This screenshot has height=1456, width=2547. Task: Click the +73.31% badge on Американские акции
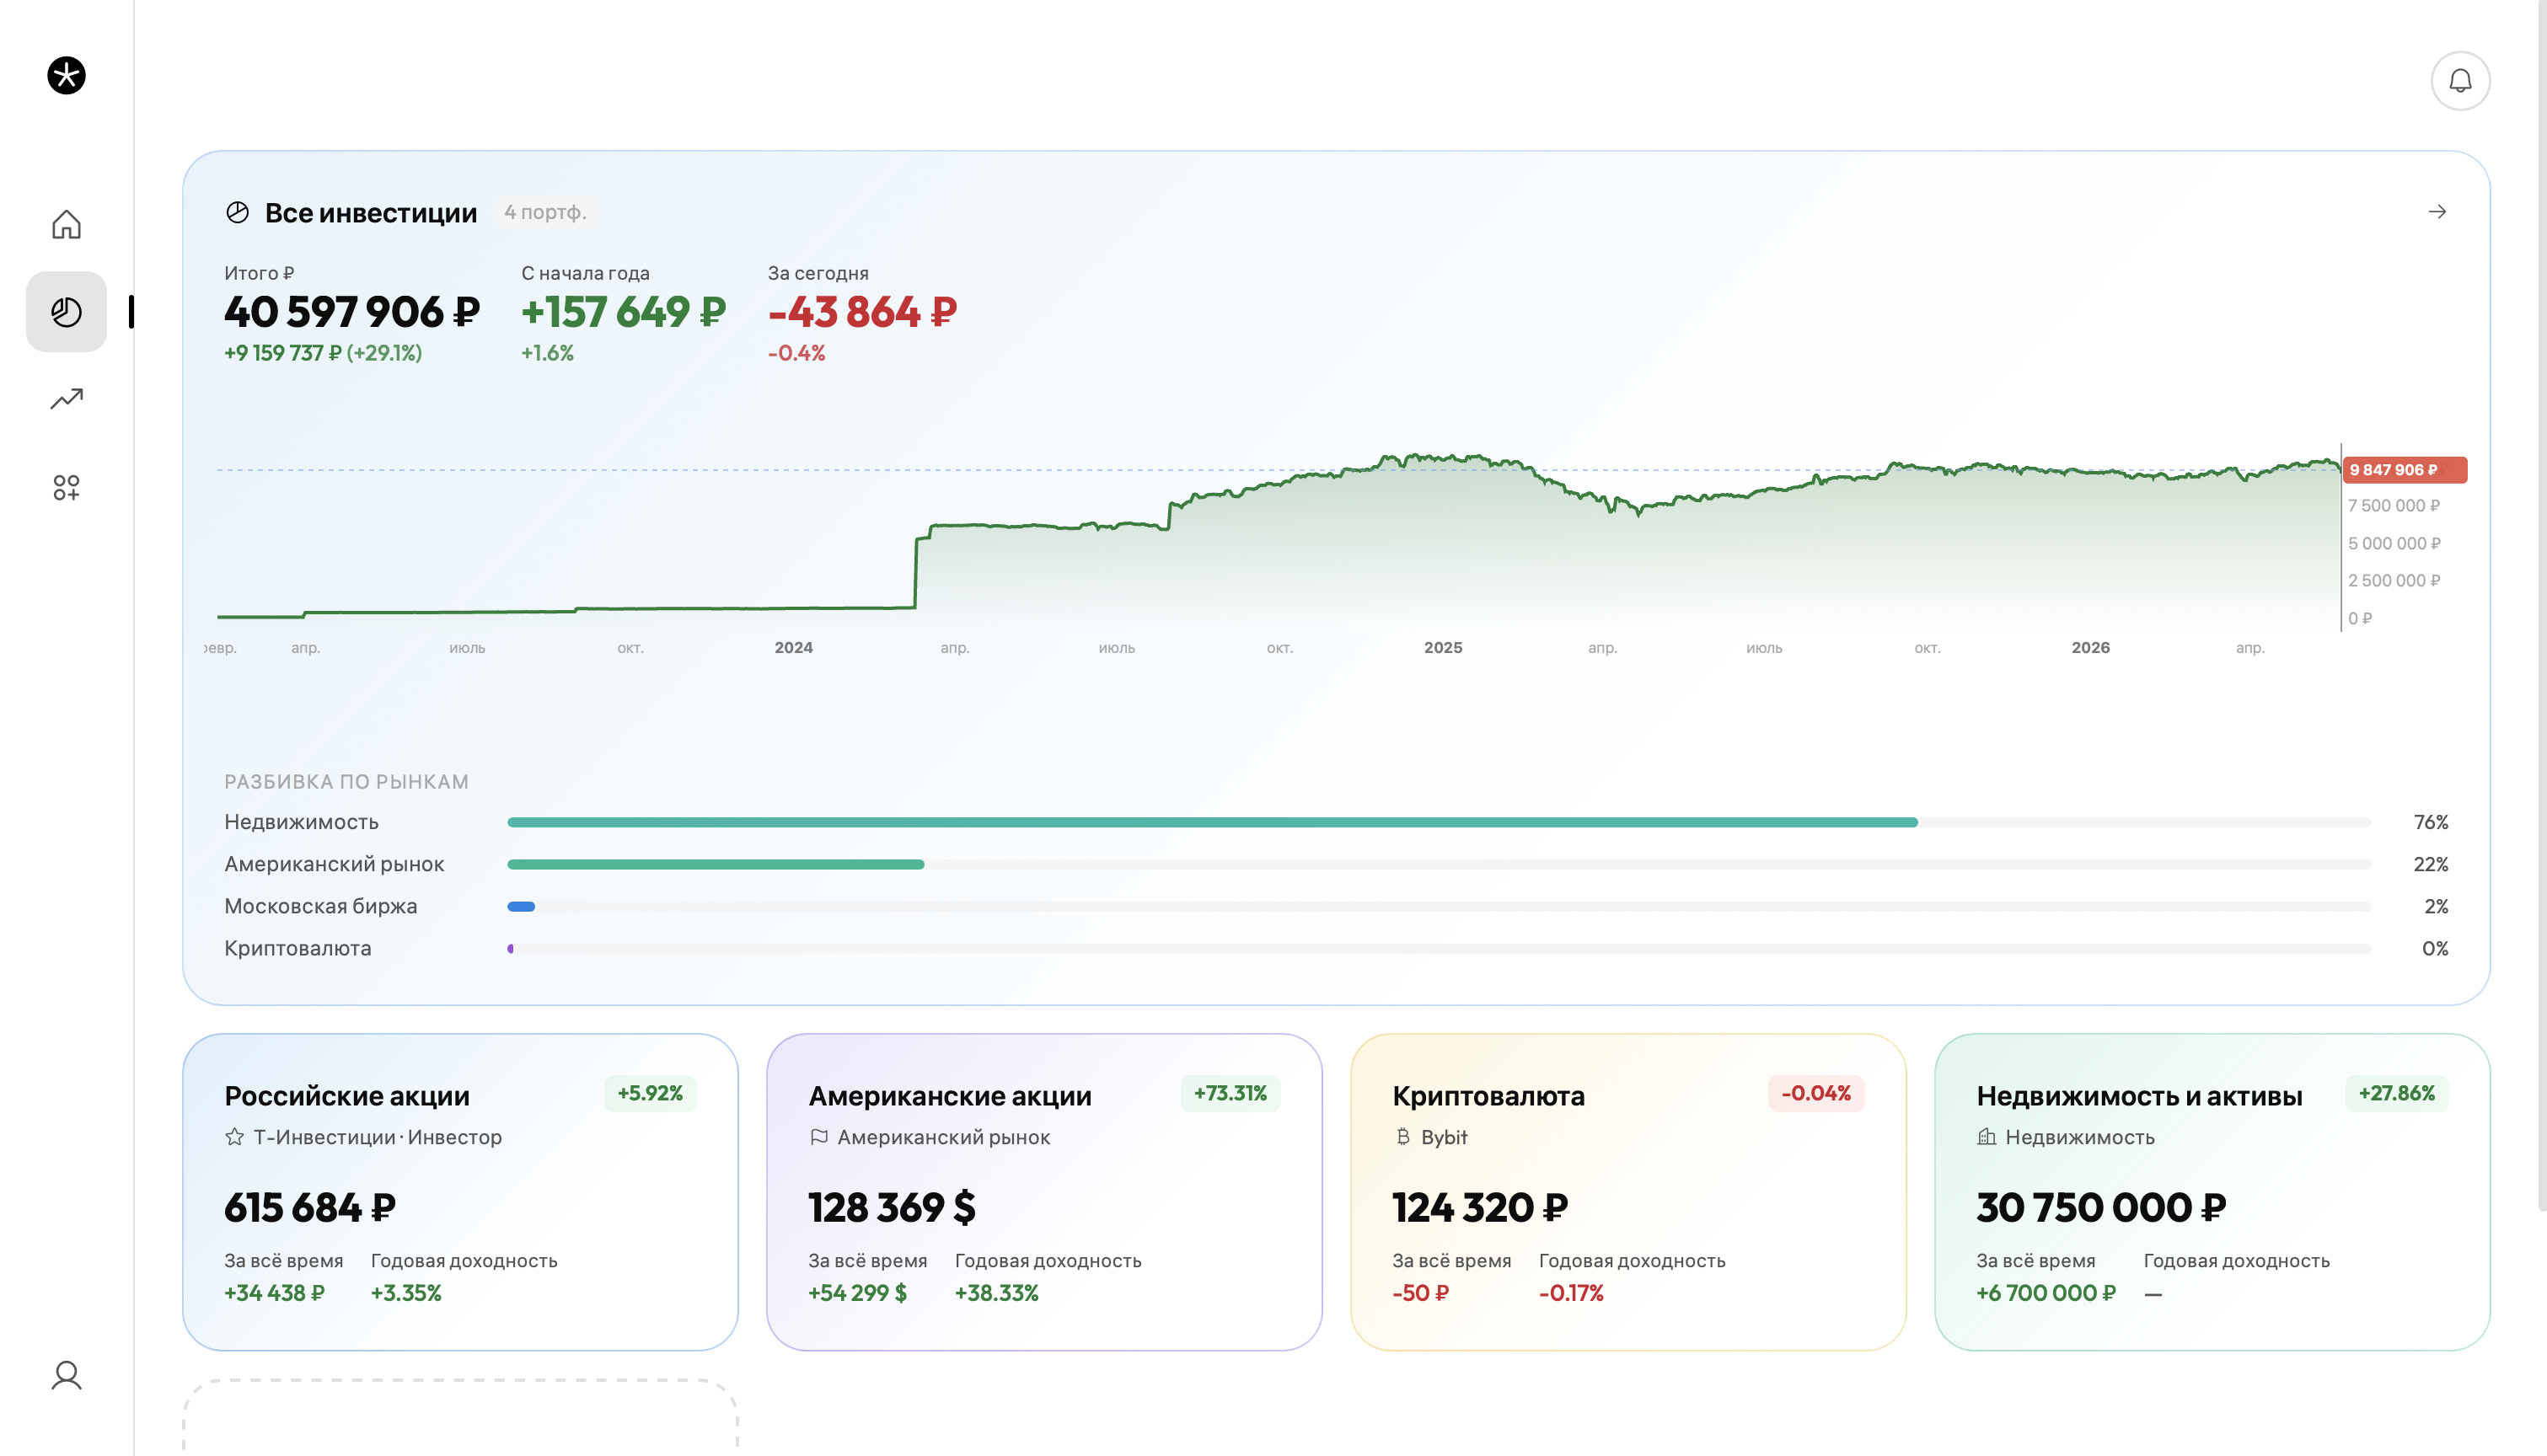[1230, 1093]
